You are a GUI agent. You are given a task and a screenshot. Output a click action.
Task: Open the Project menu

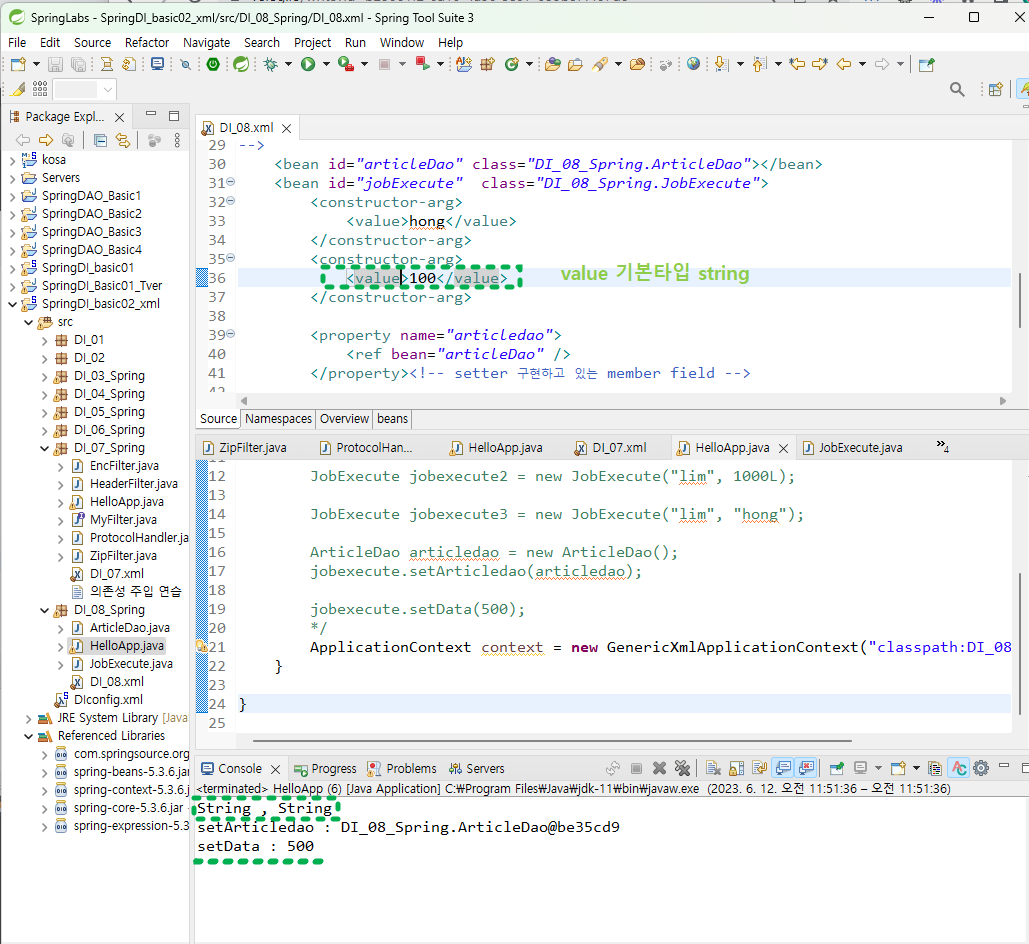click(312, 43)
